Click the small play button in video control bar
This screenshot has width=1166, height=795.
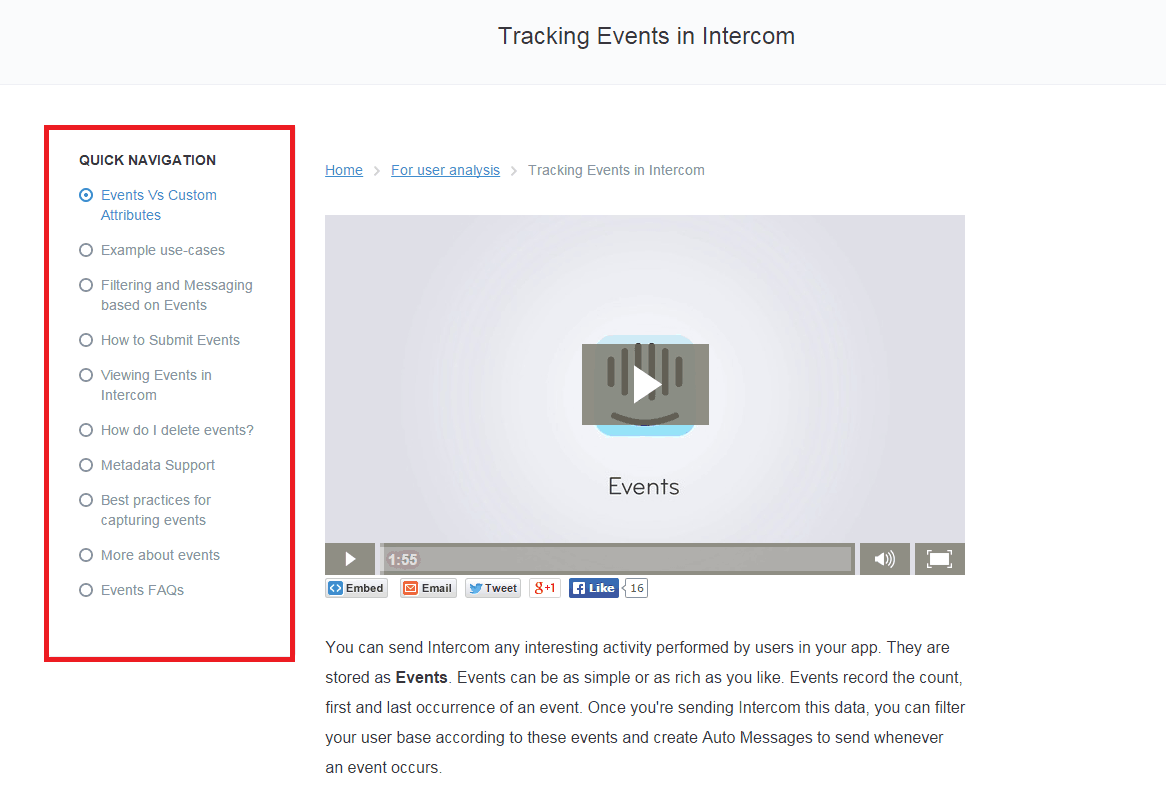click(x=350, y=559)
